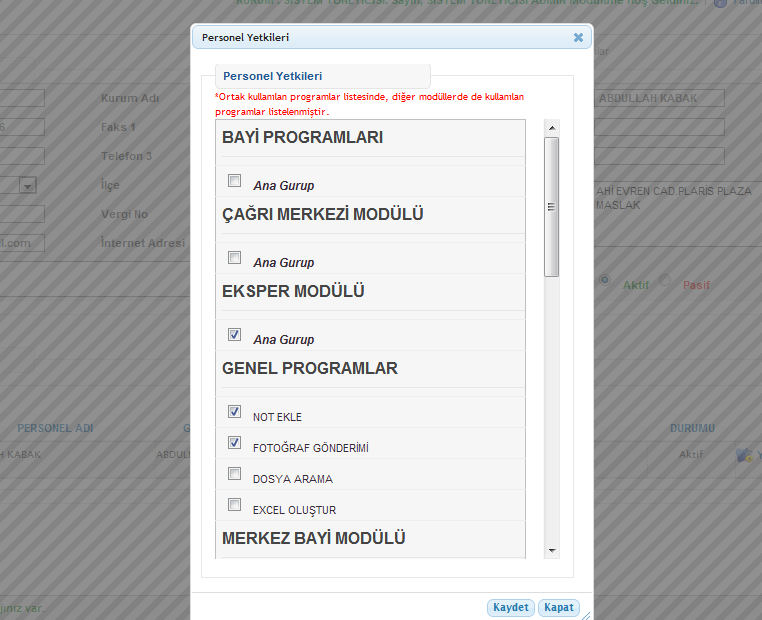Viewport: 762px width, 620px height.
Task: Click the Kapat button
Action: [558, 607]
